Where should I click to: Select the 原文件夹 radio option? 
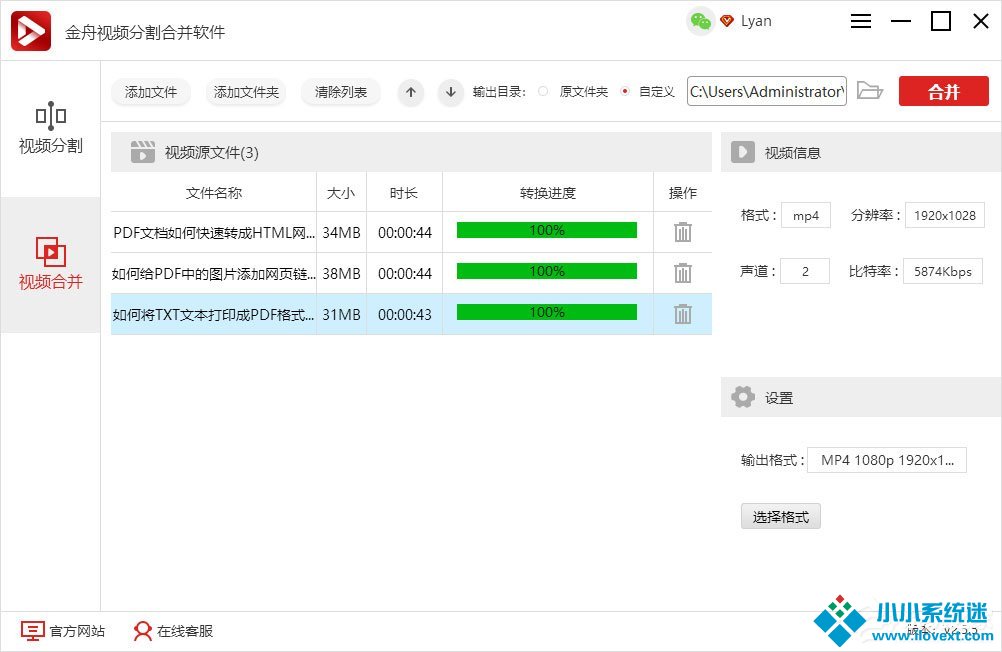543,92
